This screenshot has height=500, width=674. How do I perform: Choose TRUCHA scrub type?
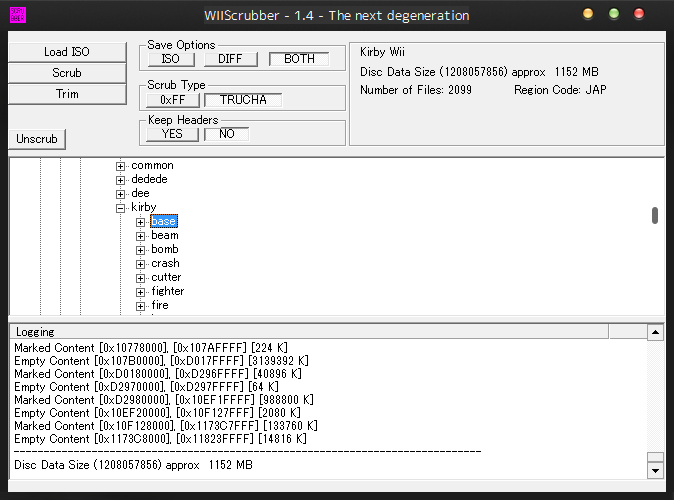coord(243,100)
